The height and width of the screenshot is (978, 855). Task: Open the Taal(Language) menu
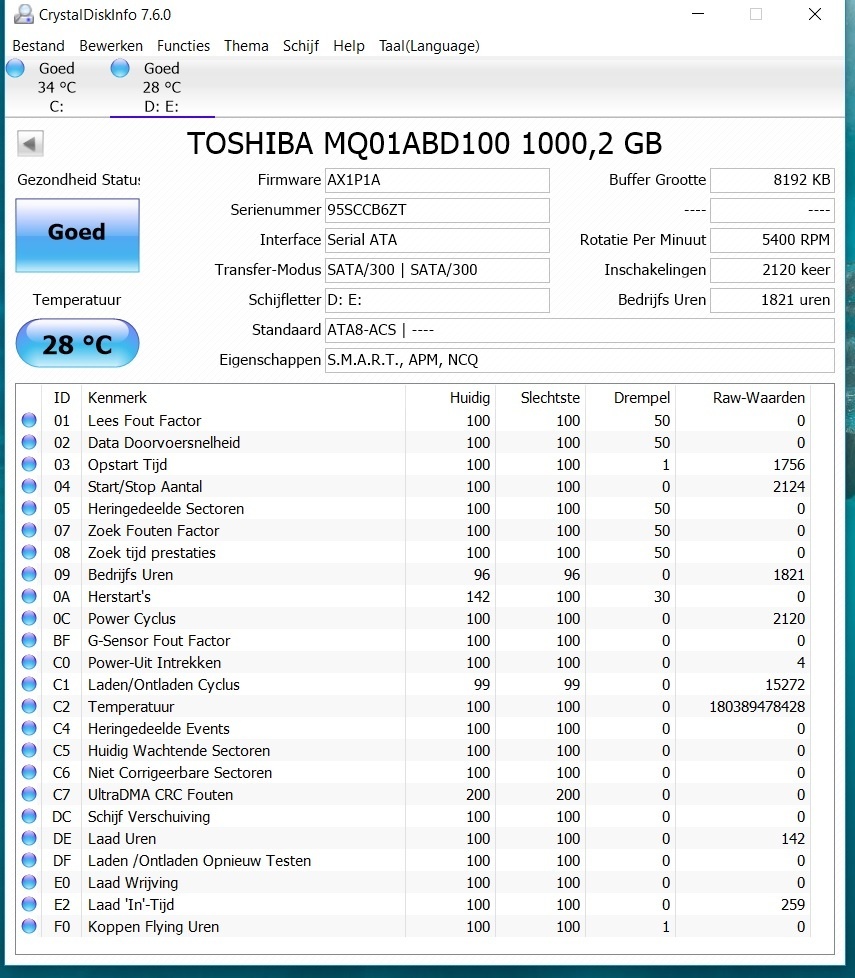tap(430, 46)
